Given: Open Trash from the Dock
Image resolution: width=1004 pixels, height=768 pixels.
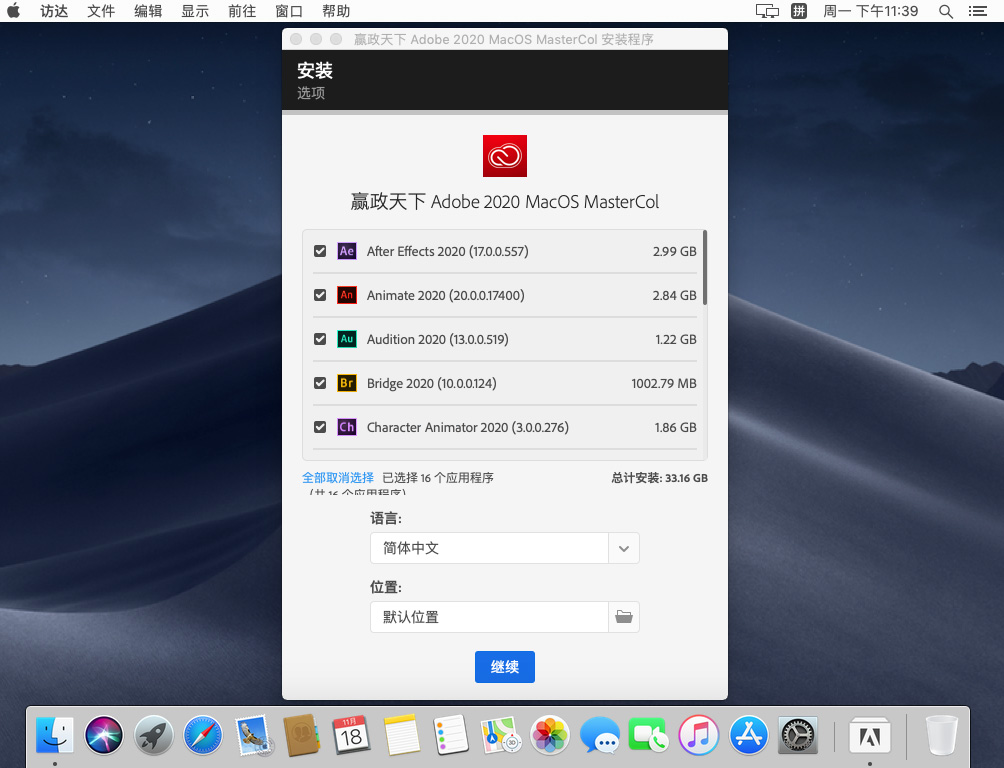Looking at the screenshot, I should click(x=941, y=735).
